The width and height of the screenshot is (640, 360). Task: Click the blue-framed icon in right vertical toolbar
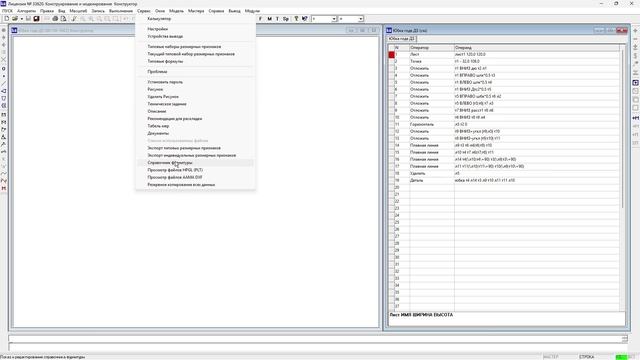point(636,83)
